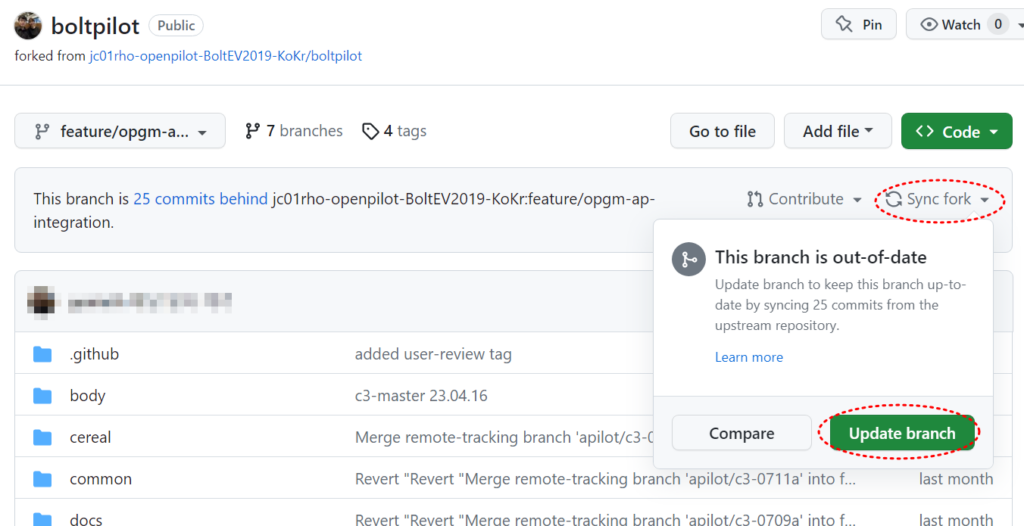This screenshot has height=526, width=1024.
Task: Click the pin icon in the Pin button
Action: (844, 25)
